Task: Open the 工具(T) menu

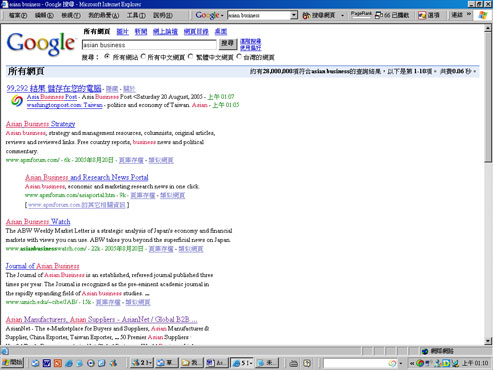Action: tap(136, 15)
